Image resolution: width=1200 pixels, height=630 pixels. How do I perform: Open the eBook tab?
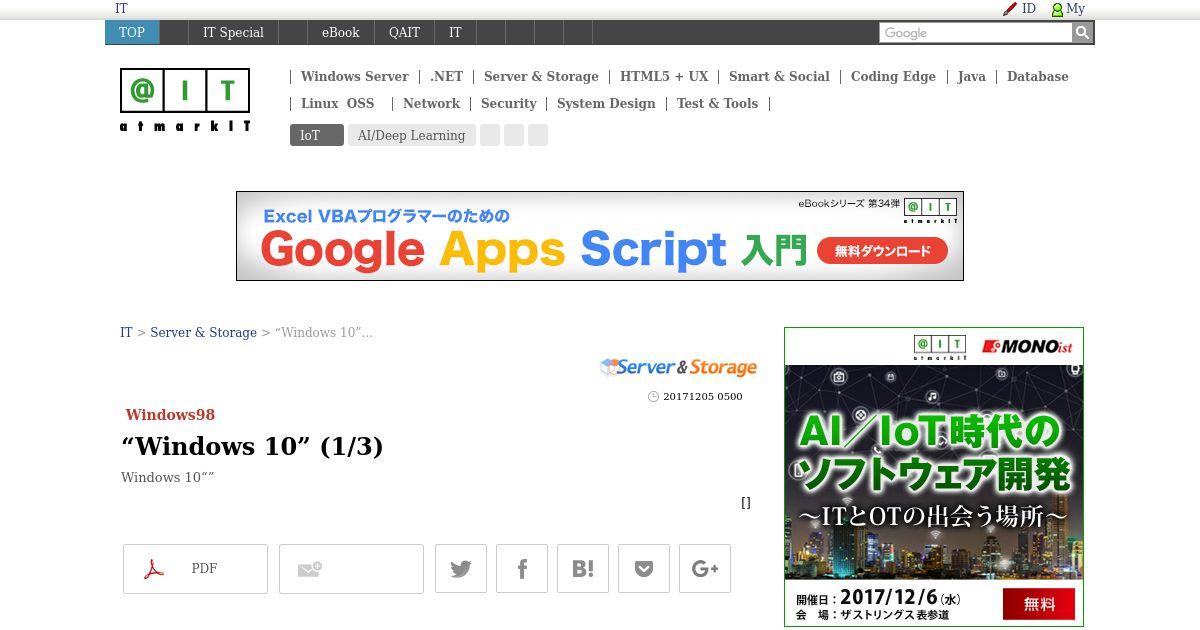[340, 32]
